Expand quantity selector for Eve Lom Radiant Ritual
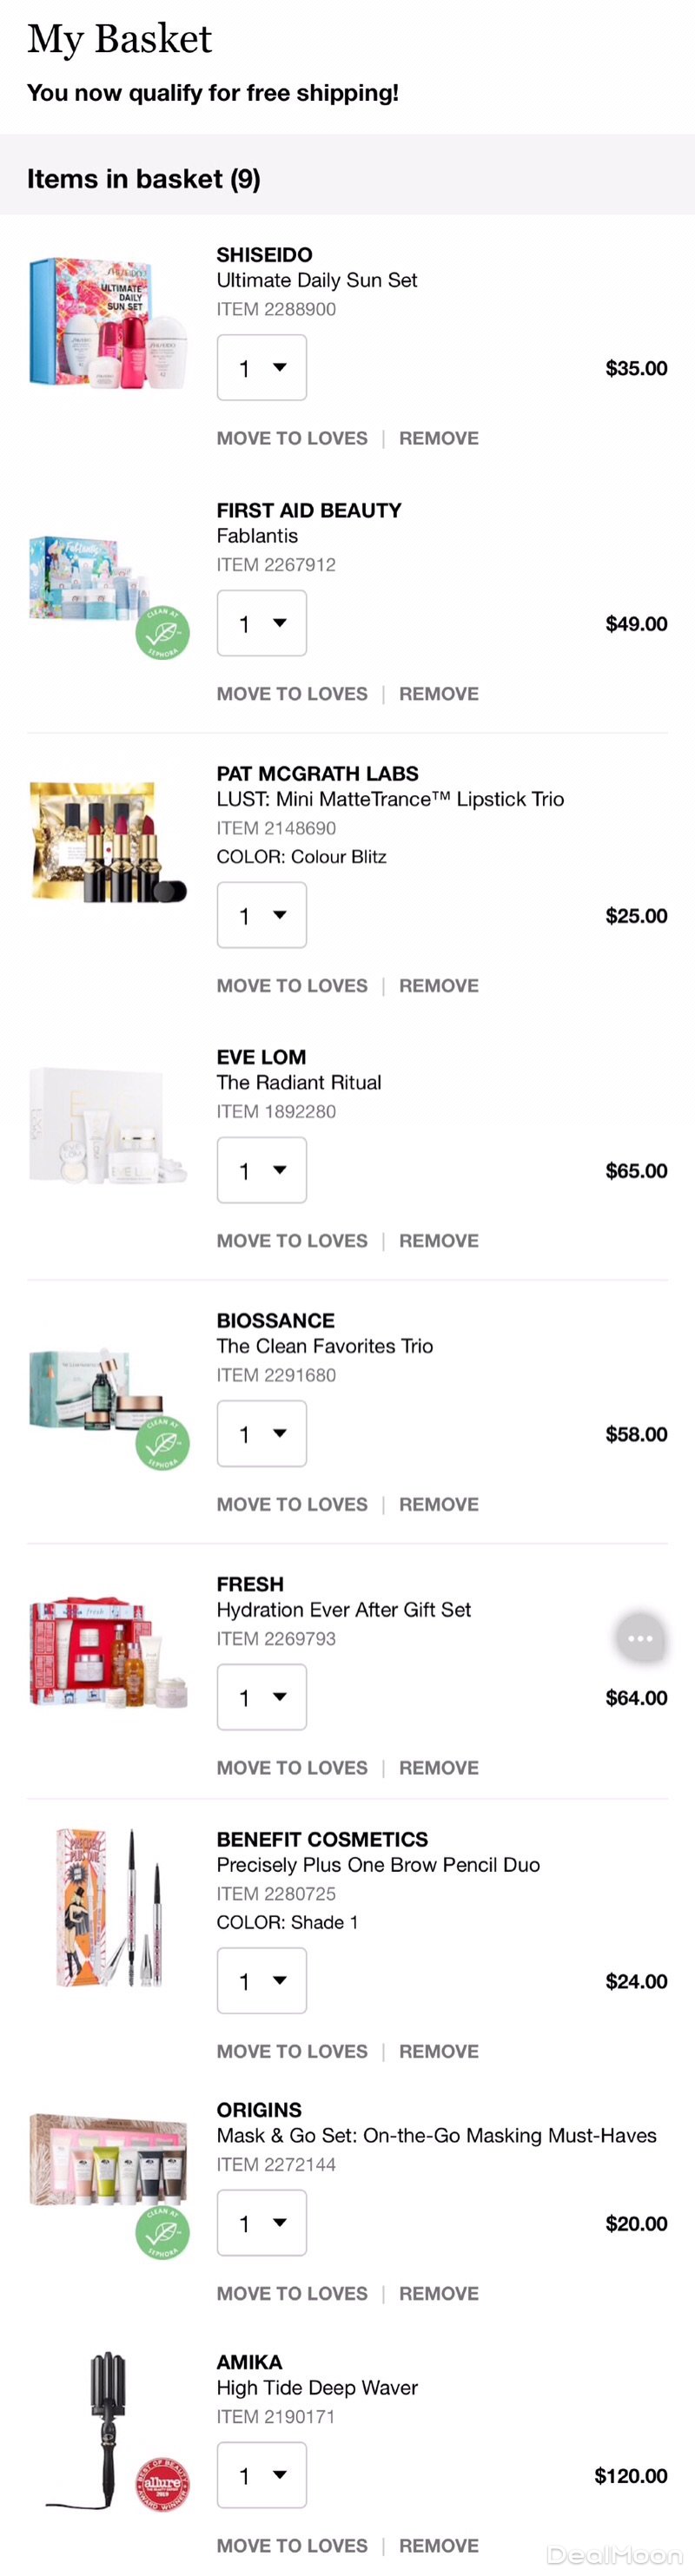This screenshot has height=2576, width=695. click(262, 1170)
